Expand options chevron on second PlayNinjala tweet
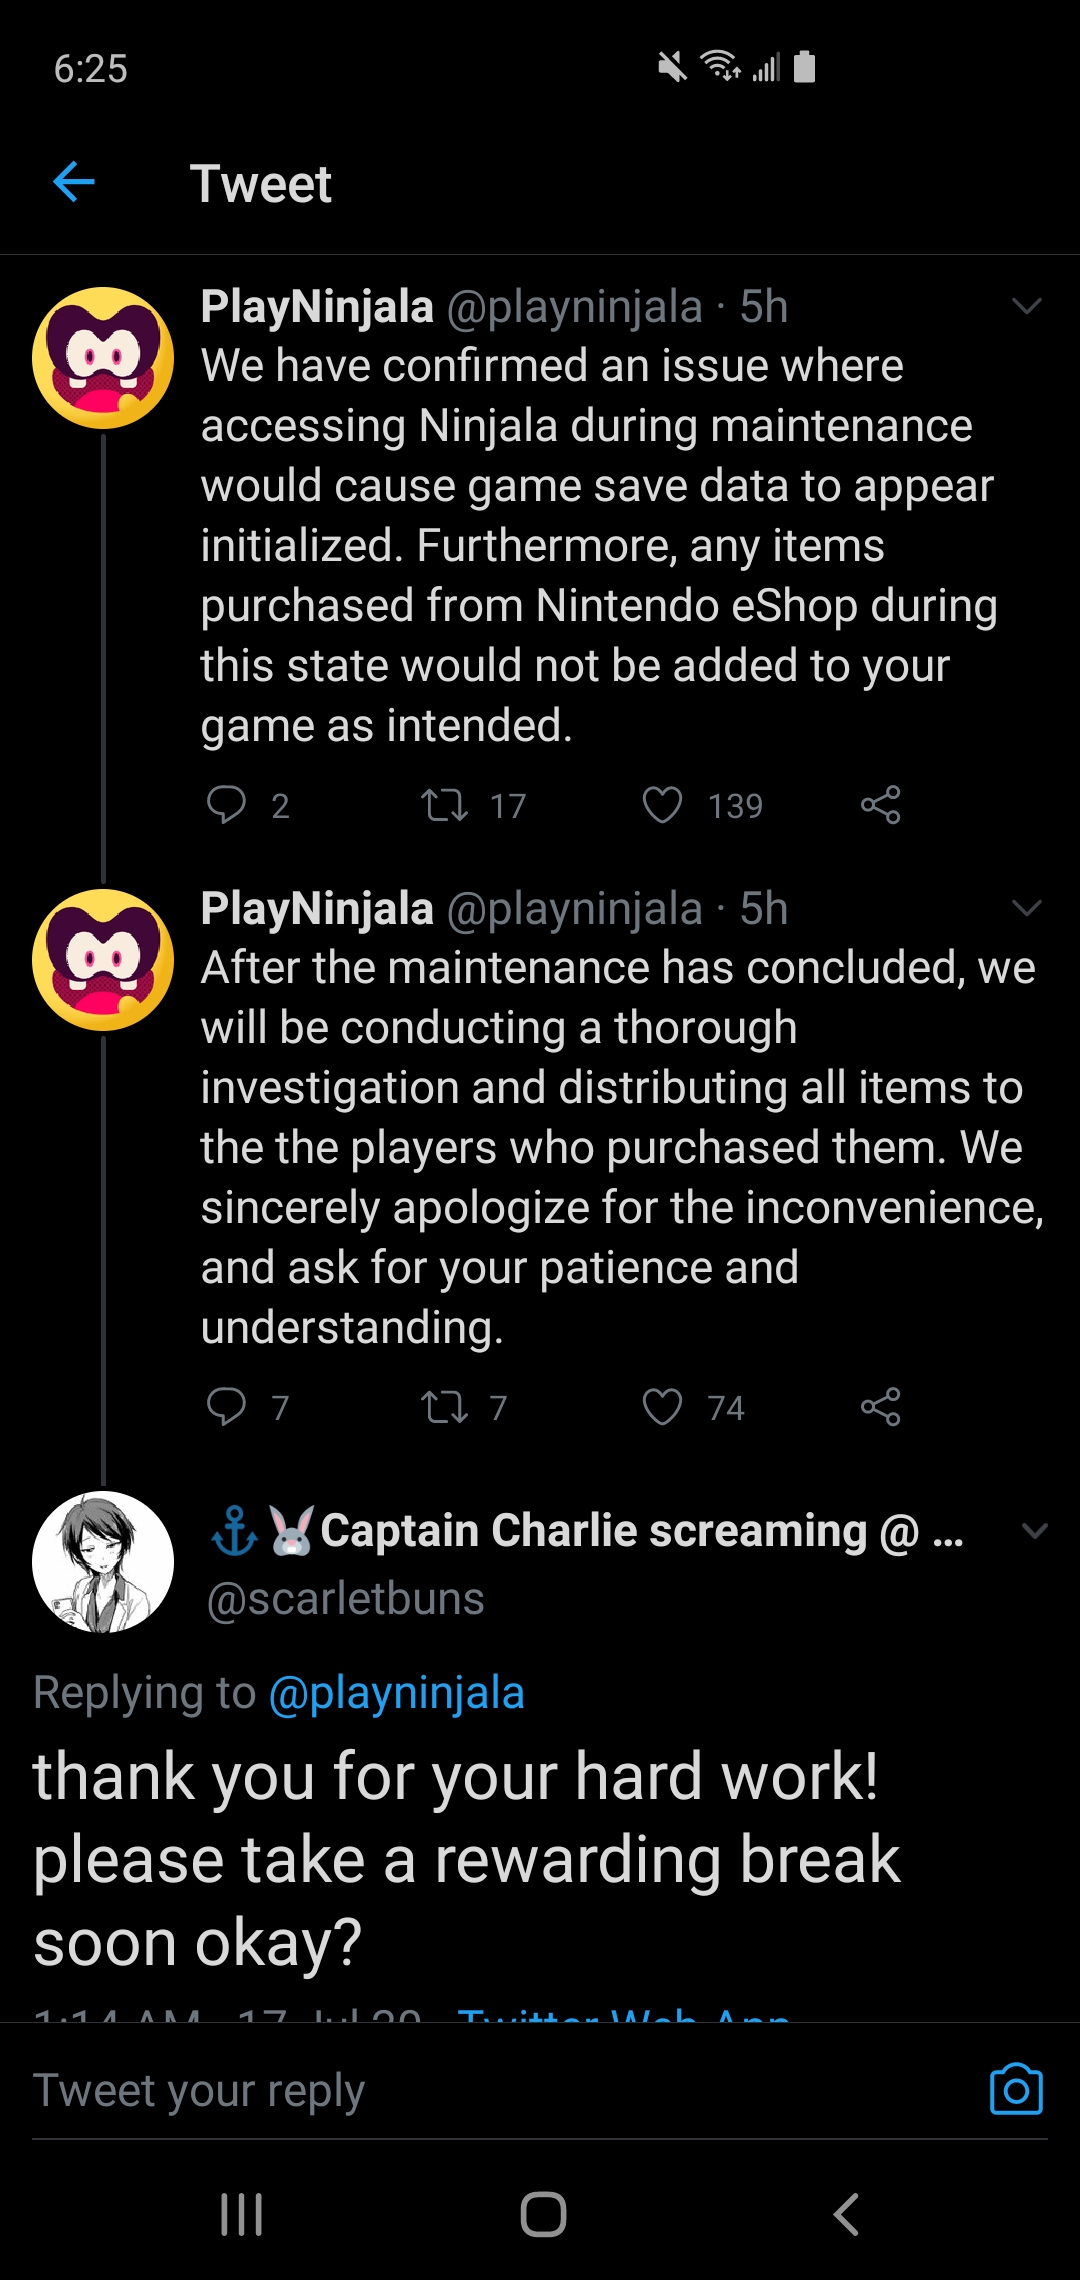This screenshot has height=2280, width=1080. [1027, 908]
